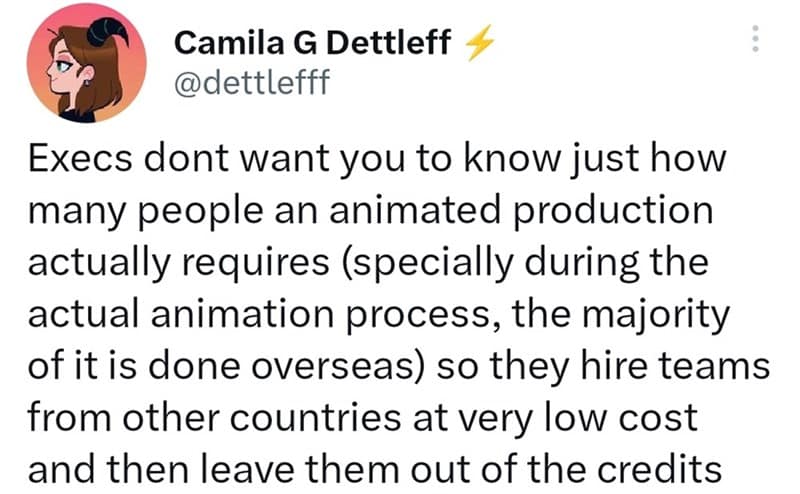Select the line beginning "of it is done"
Viewport: 800px width, 494px height.
(x=398, y=366)
